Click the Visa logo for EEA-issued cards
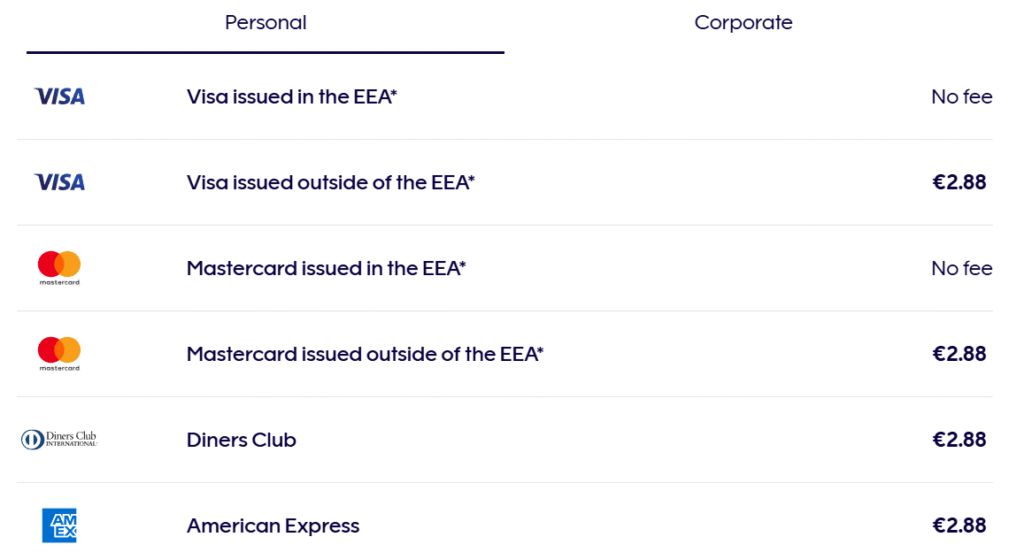The height and width of the screenshot is (560, 1024). pyautogui.click(x=59, y=97)
